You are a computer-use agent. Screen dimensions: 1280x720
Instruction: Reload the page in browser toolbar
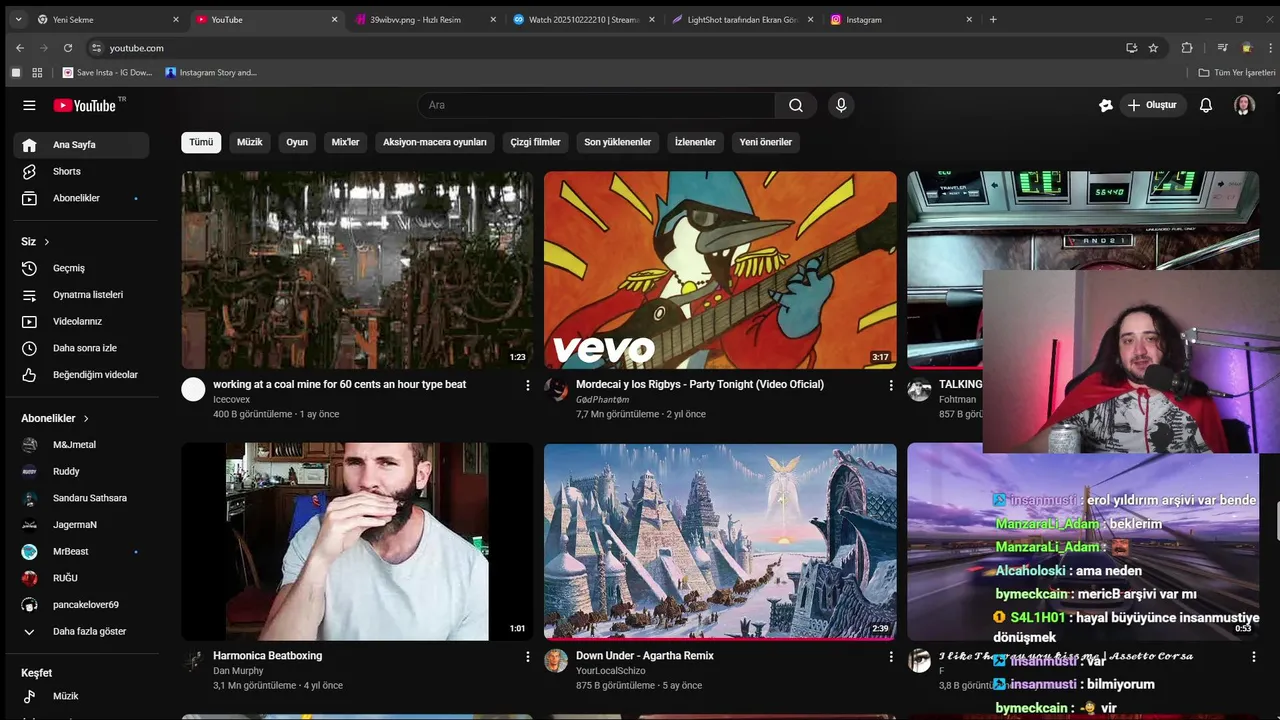[x=68, y=48]
